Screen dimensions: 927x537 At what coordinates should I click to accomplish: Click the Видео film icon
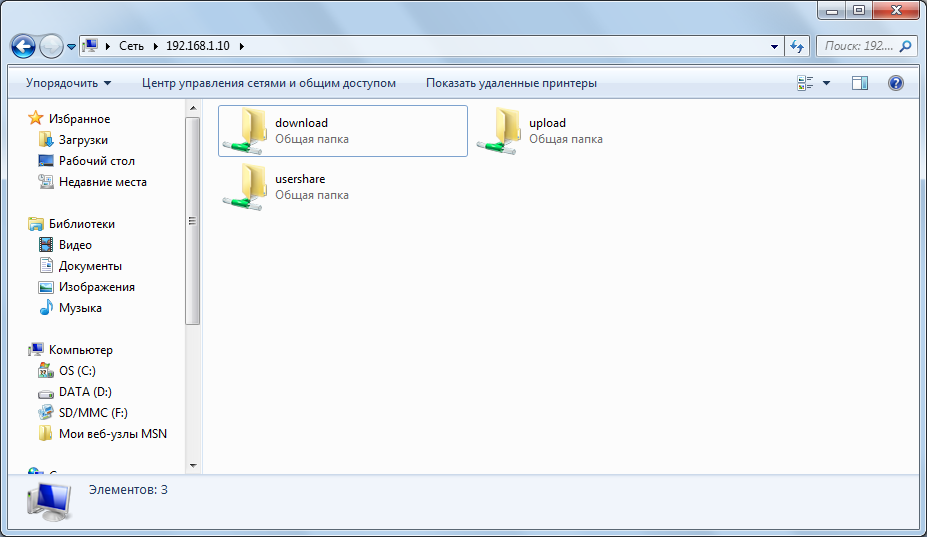(x=46, y=244)
